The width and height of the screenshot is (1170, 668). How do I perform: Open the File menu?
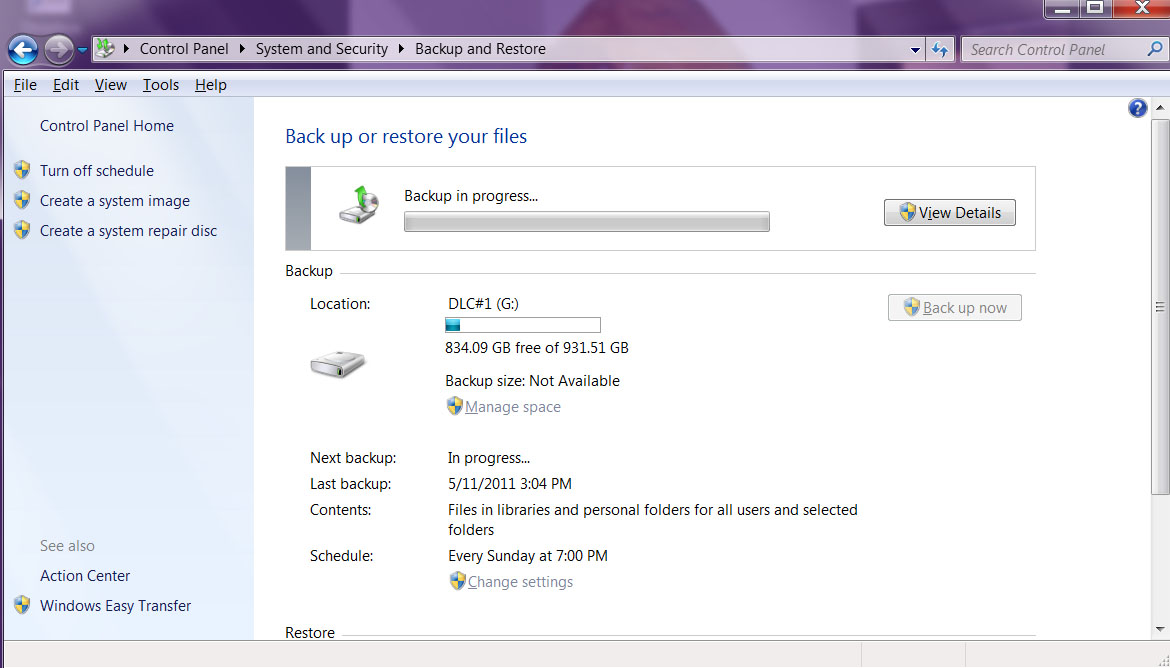pos(25,85)
